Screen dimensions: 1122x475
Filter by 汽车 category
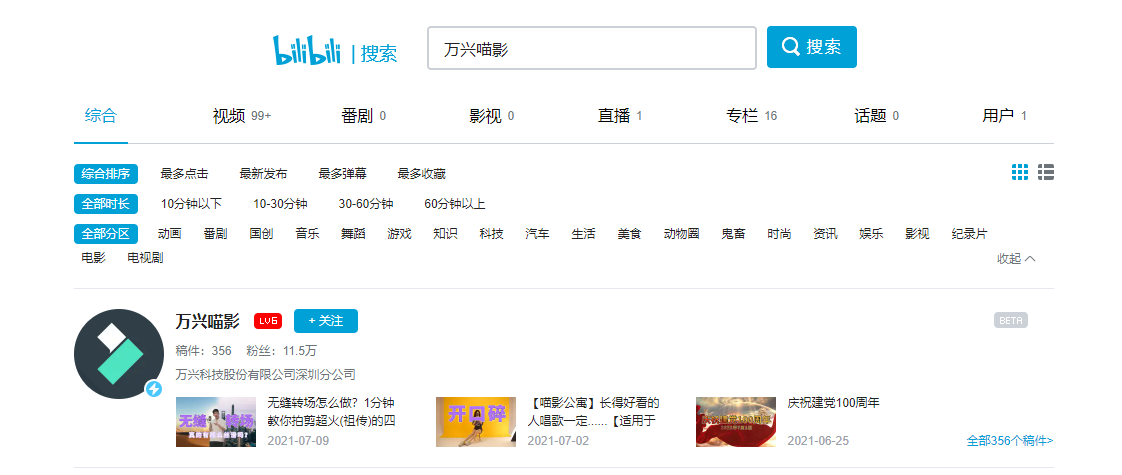tap(537, 234)
